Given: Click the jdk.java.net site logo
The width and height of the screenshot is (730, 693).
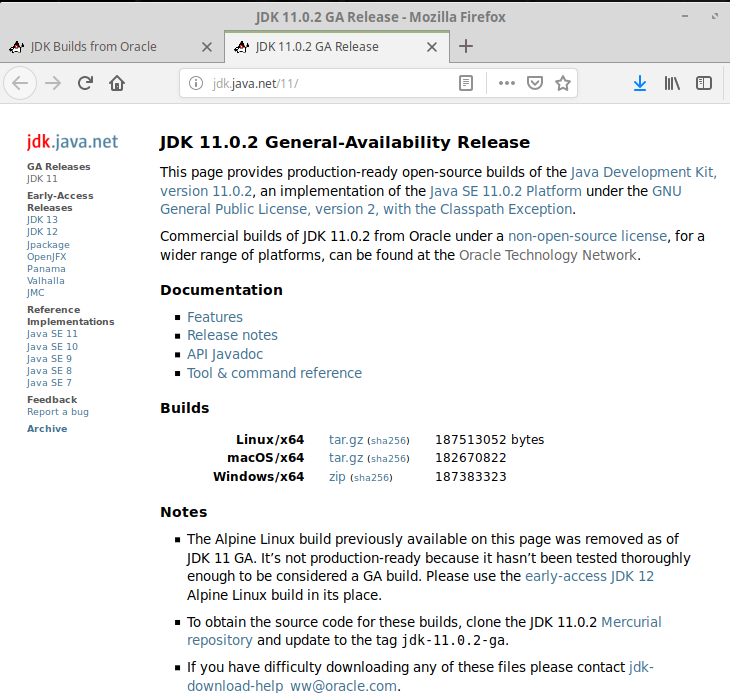Looking at the screenshot, I should [72, 141].
